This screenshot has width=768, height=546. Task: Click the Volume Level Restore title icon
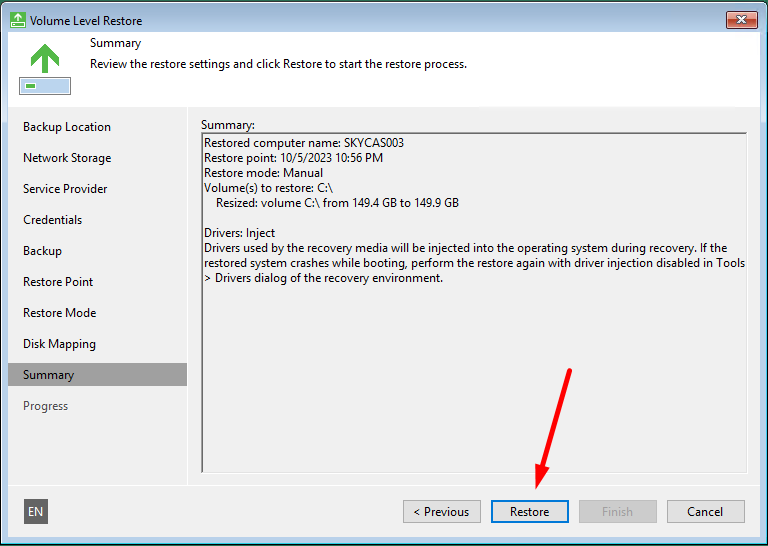pos(18,20)
